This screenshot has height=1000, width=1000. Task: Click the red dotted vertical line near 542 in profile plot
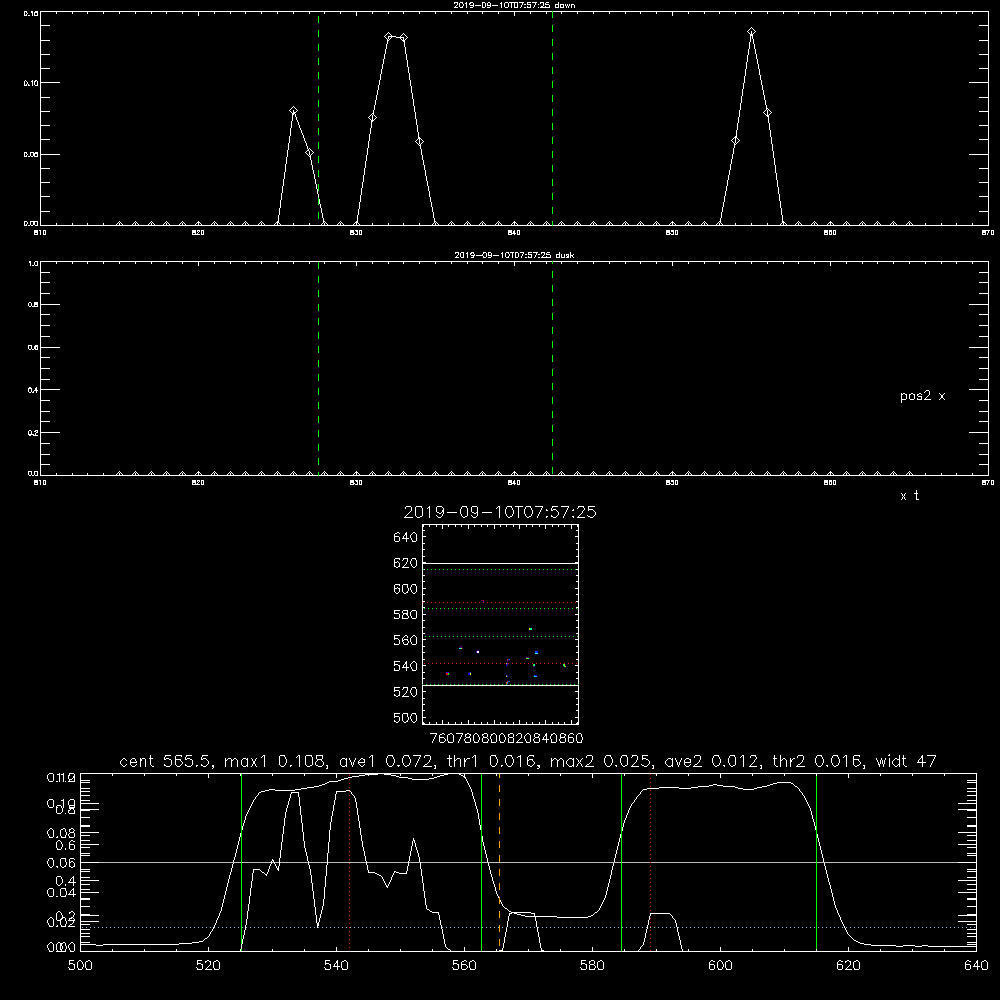point(349,862)
